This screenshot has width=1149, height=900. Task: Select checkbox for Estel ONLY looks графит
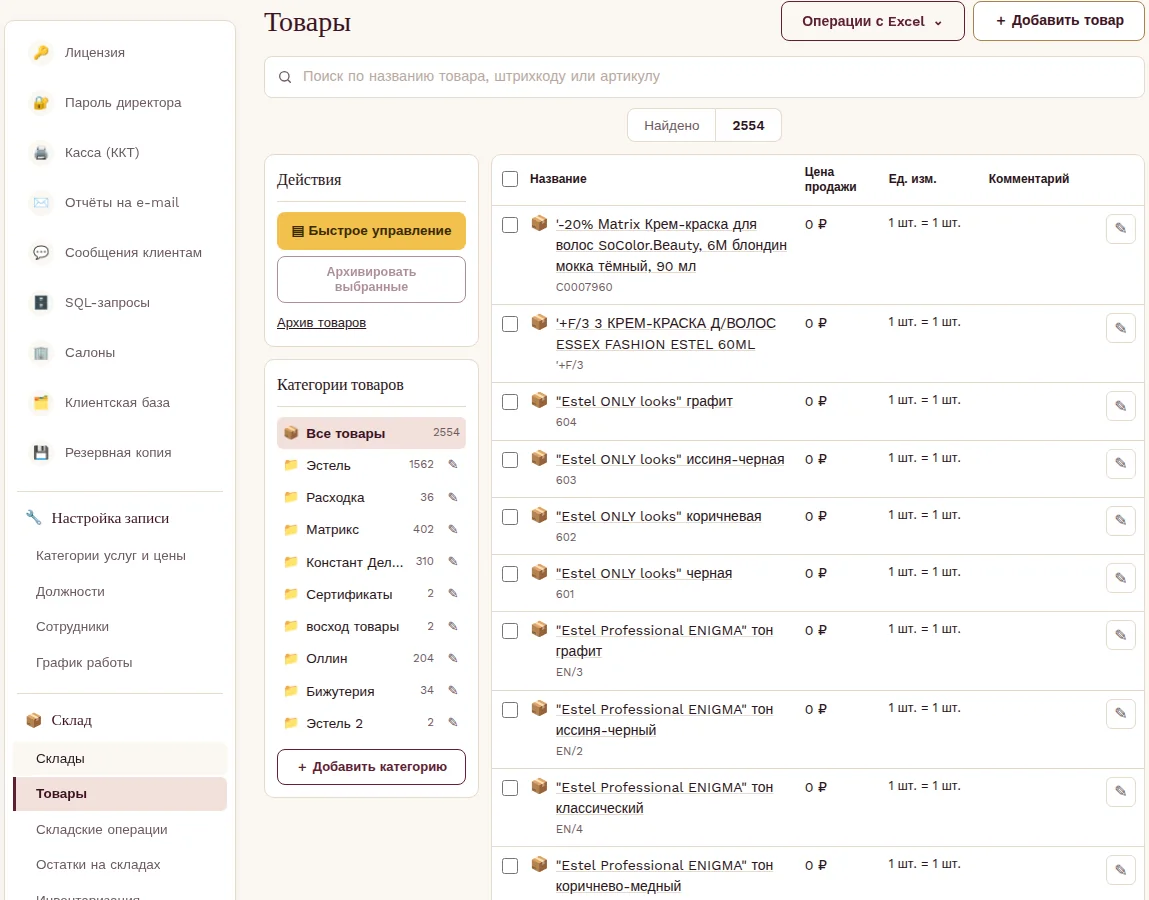[x=510, y=402]
